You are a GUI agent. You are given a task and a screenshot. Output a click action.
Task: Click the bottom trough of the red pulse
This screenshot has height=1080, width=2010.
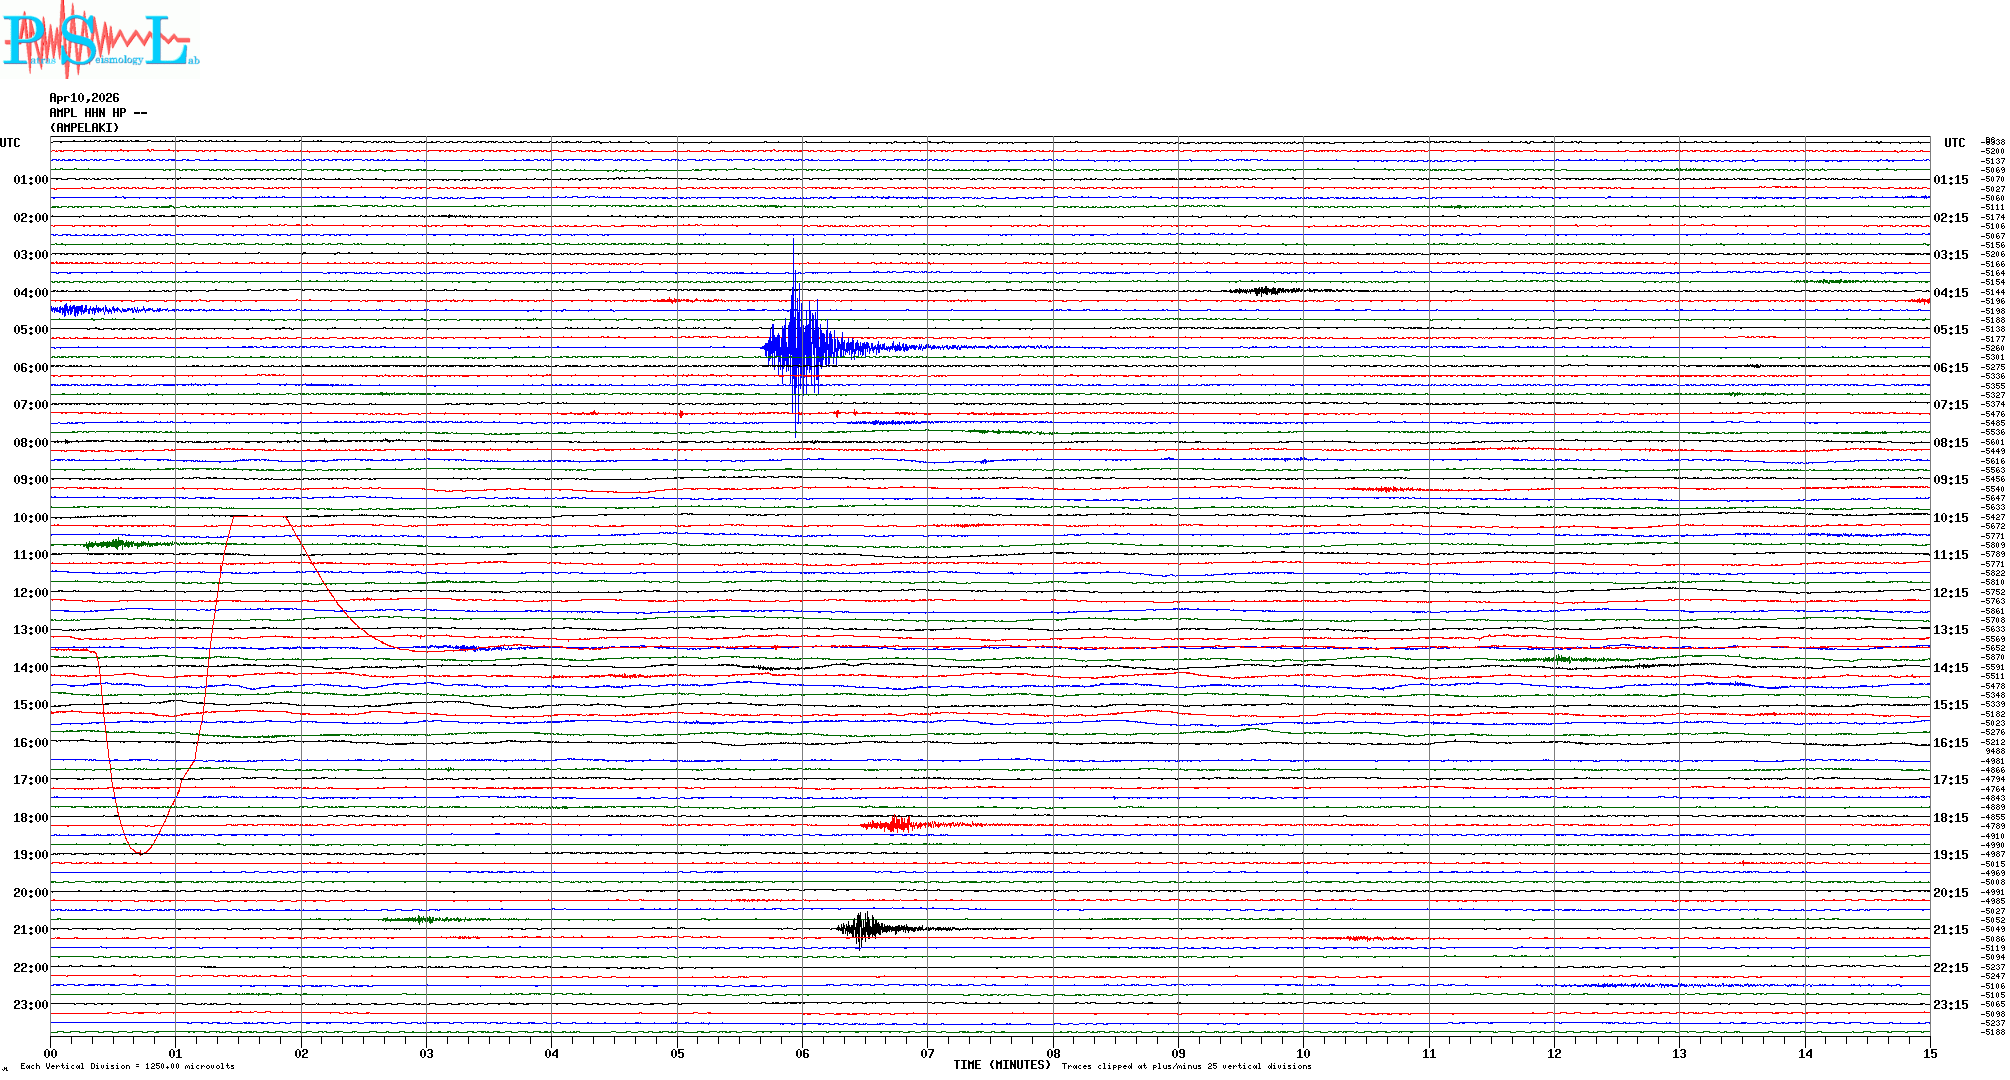(x=140, y=852)
